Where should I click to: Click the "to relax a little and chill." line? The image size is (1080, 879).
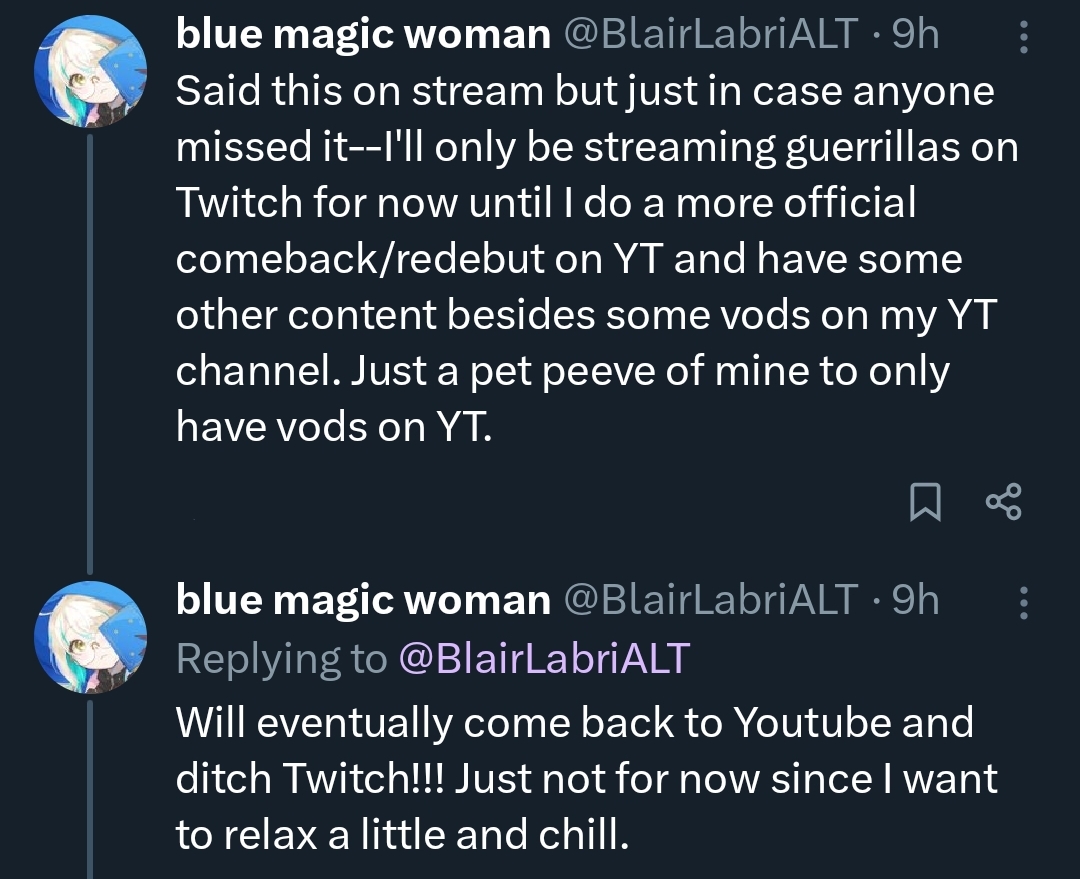[x=403, y=835]
